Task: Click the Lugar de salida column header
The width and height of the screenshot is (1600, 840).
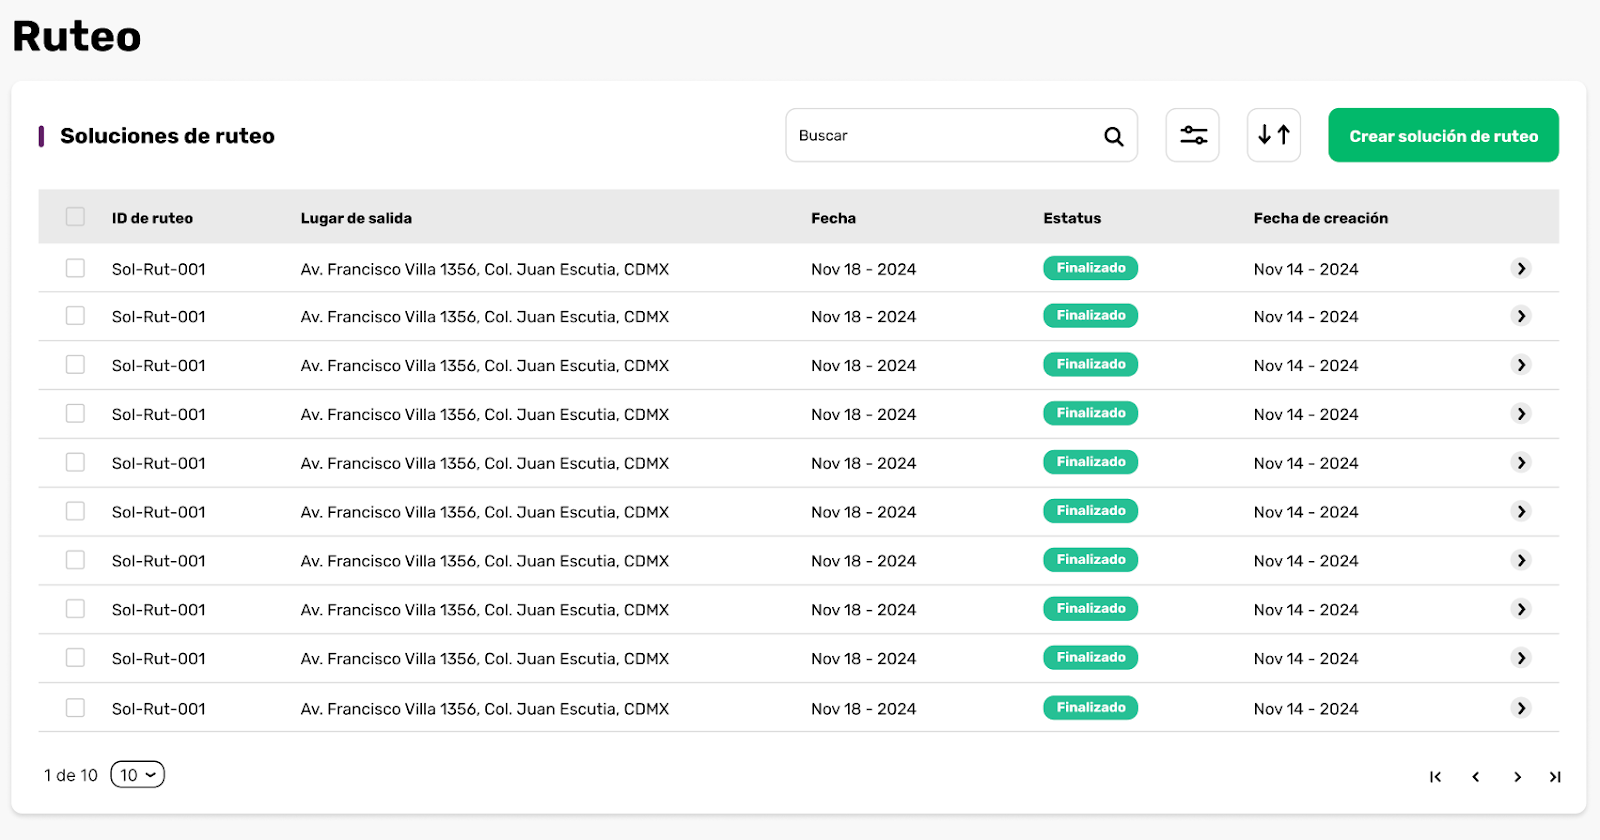Action: pos(356,218)
